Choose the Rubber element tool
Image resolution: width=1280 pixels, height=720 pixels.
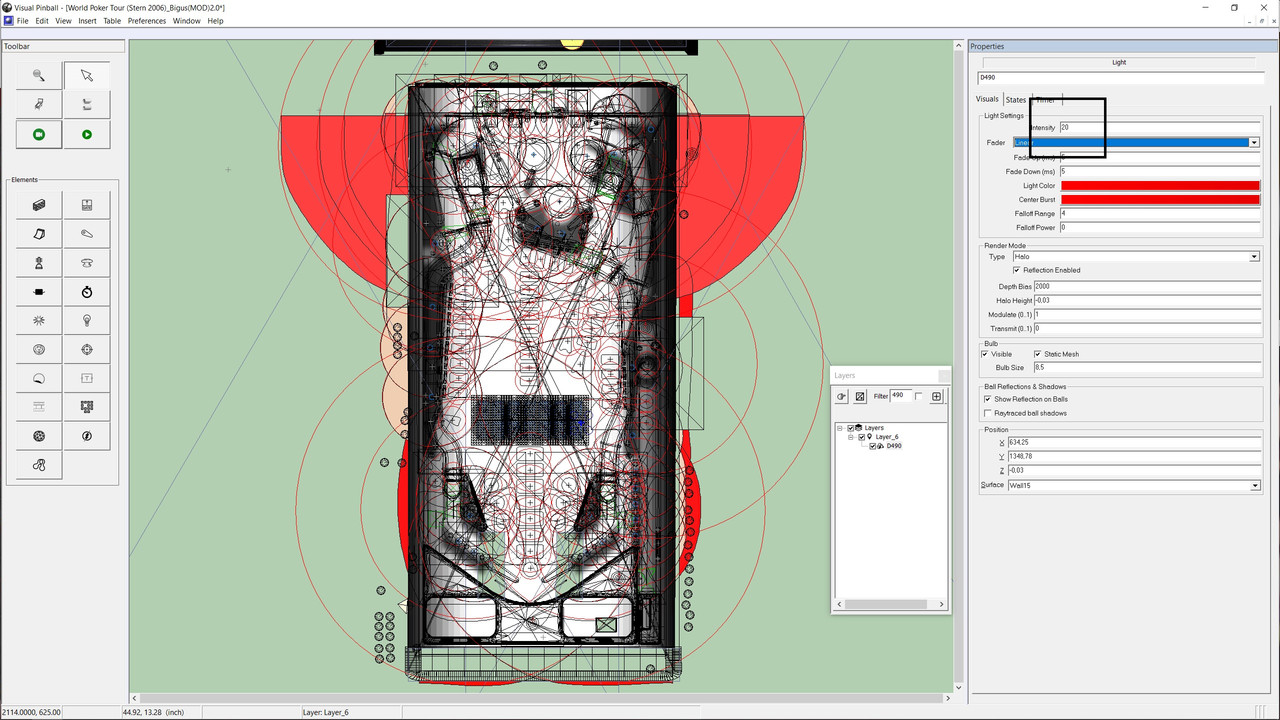[x=39, y=465]
